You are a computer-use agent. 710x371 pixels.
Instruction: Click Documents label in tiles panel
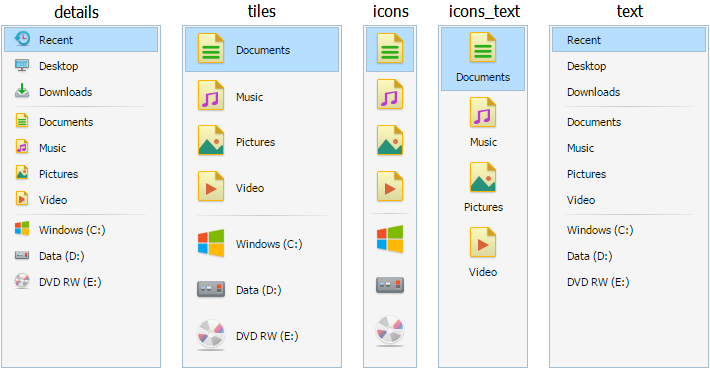[x=263, y=50]
